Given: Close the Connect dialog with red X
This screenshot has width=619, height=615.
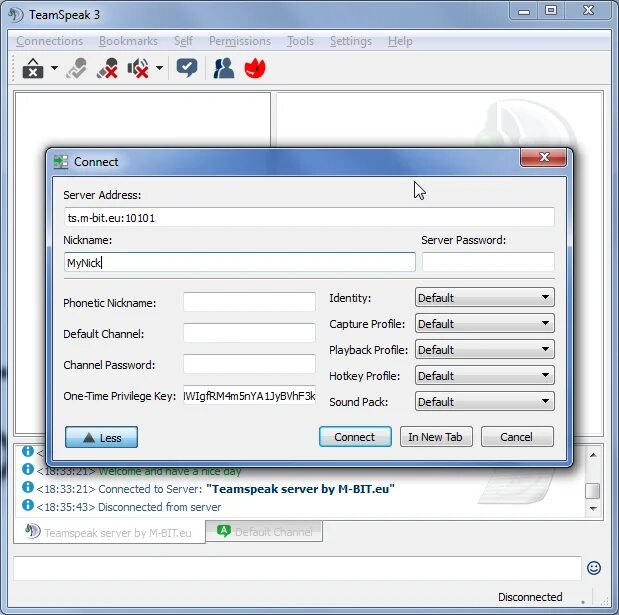Looking at the screenshot, I should pyautogui.click(x=544, y=157).
